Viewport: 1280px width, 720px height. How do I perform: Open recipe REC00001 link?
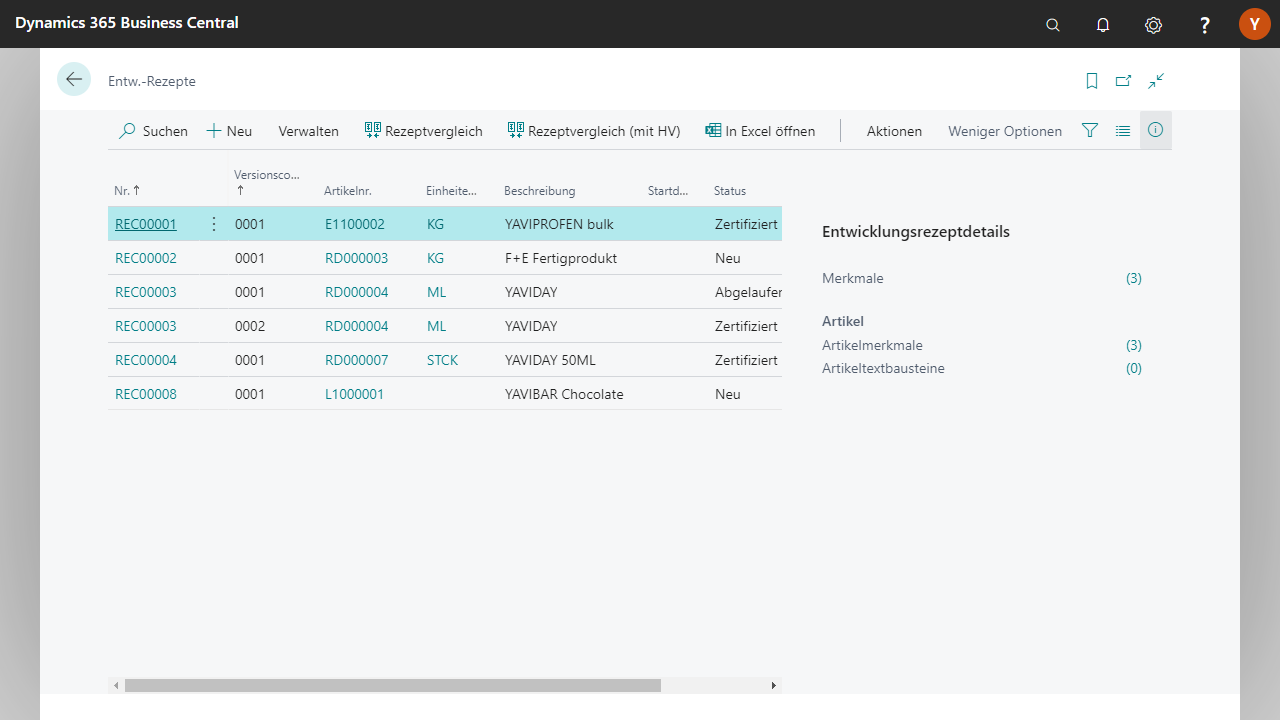(146, 224)
